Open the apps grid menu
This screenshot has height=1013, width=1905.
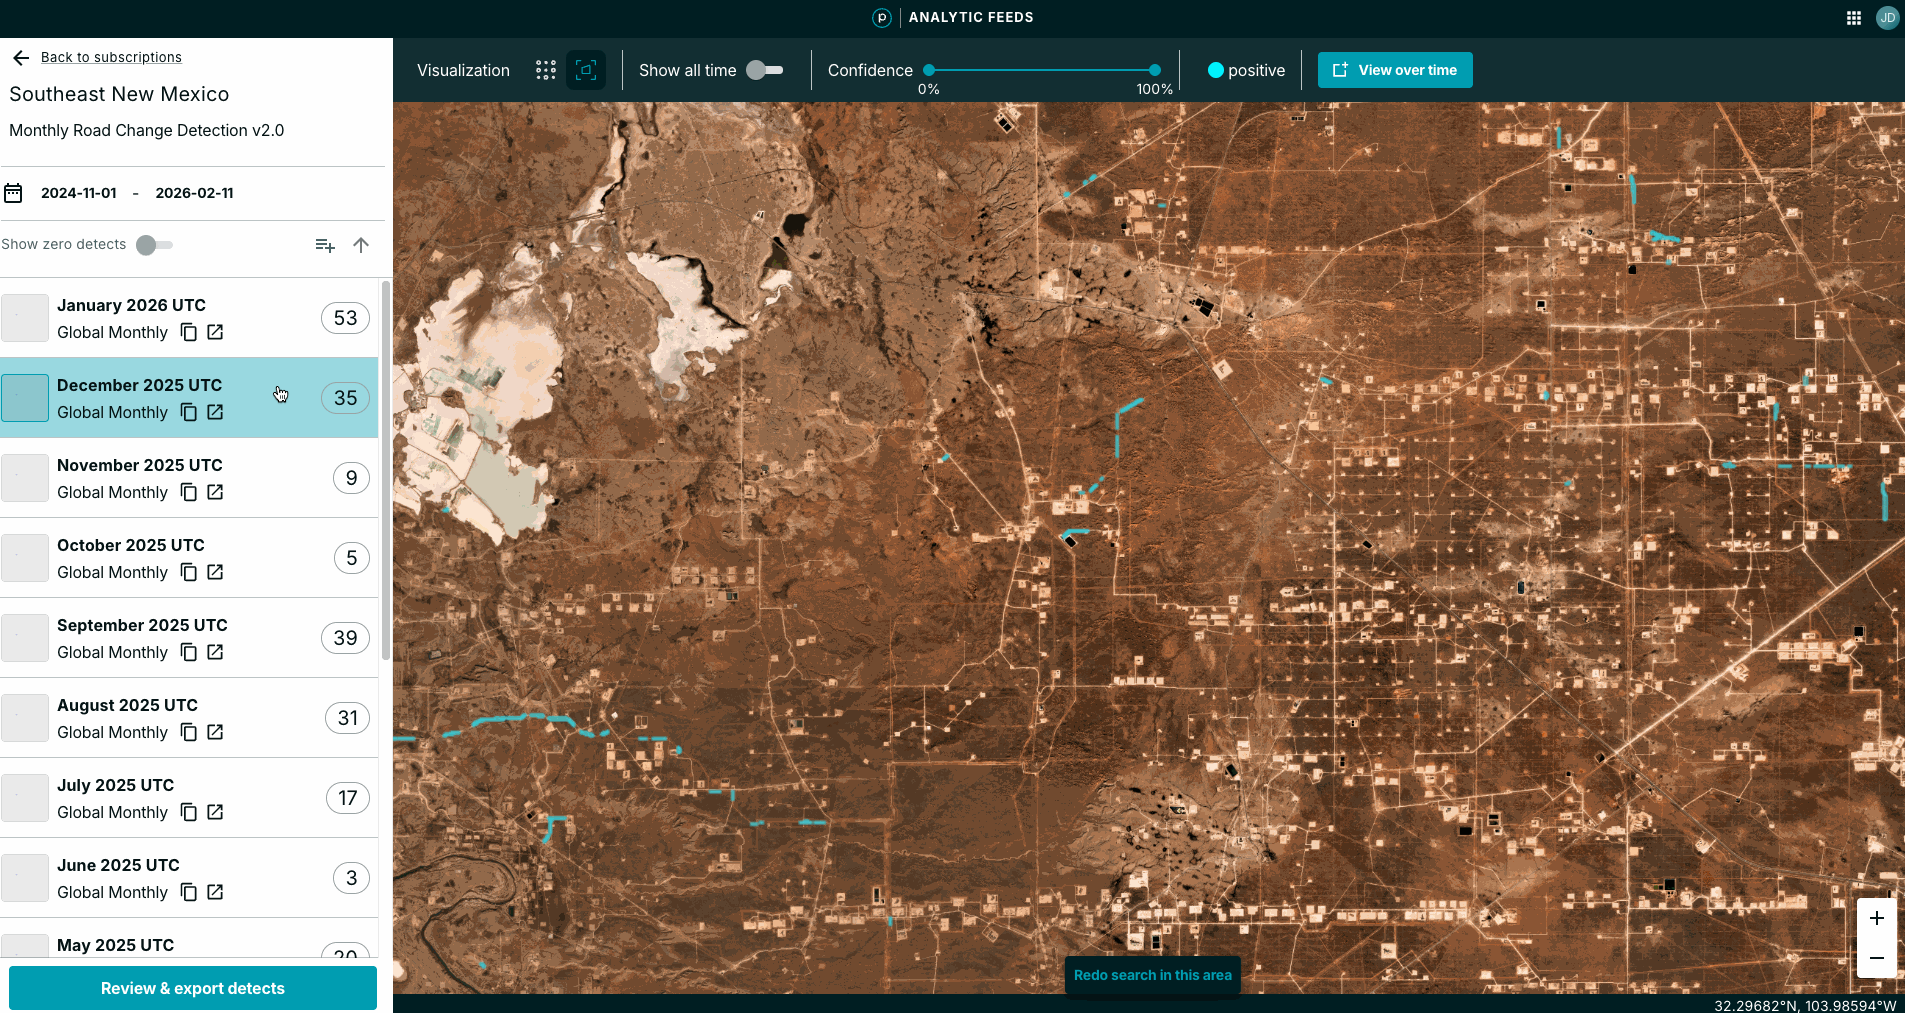(1853, 18)
